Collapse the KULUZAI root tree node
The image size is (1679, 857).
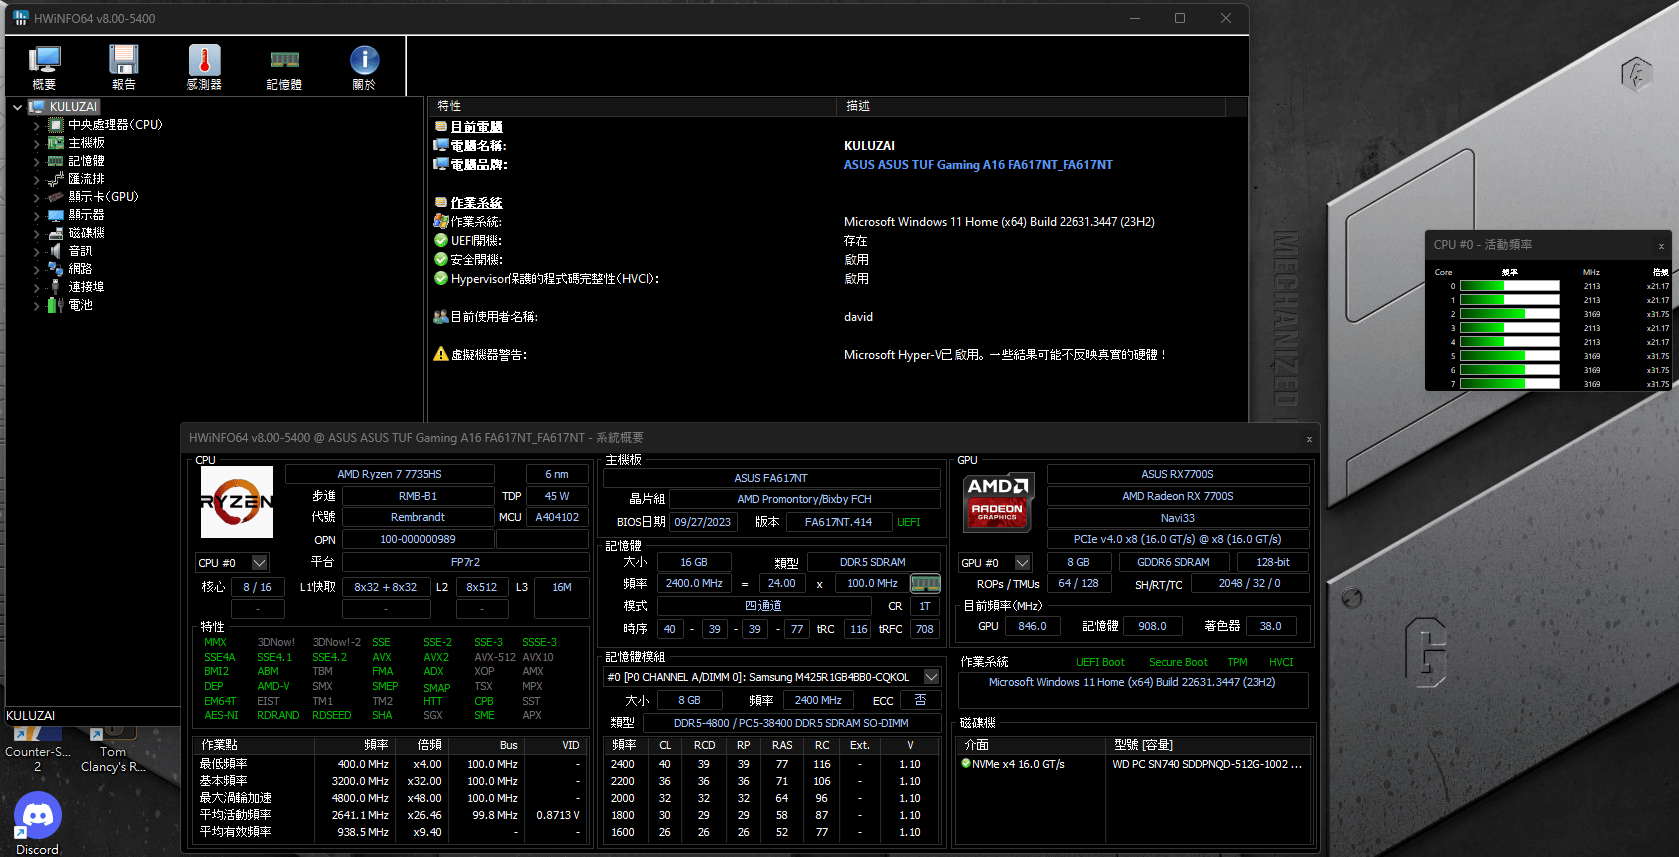[17, 107]
